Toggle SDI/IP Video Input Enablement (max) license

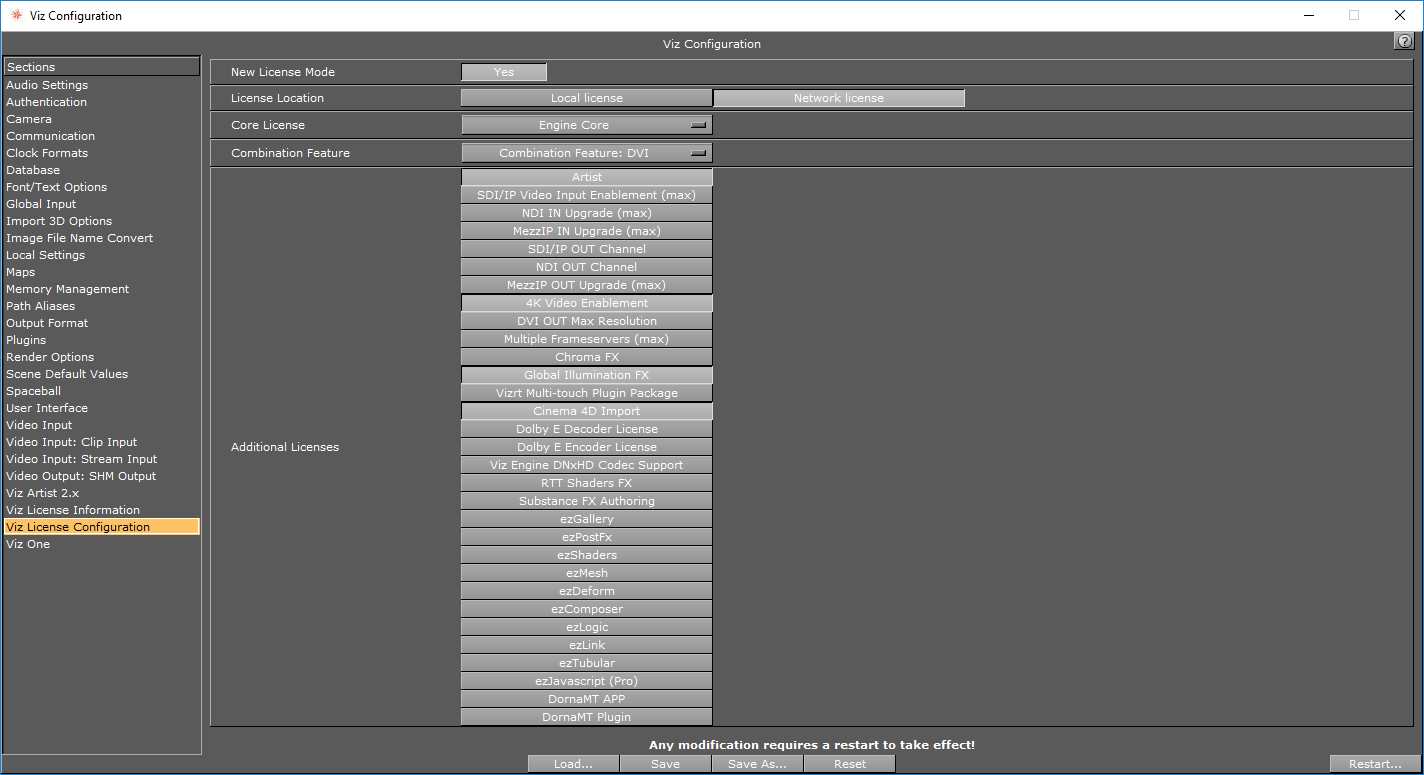coord(587,195)
